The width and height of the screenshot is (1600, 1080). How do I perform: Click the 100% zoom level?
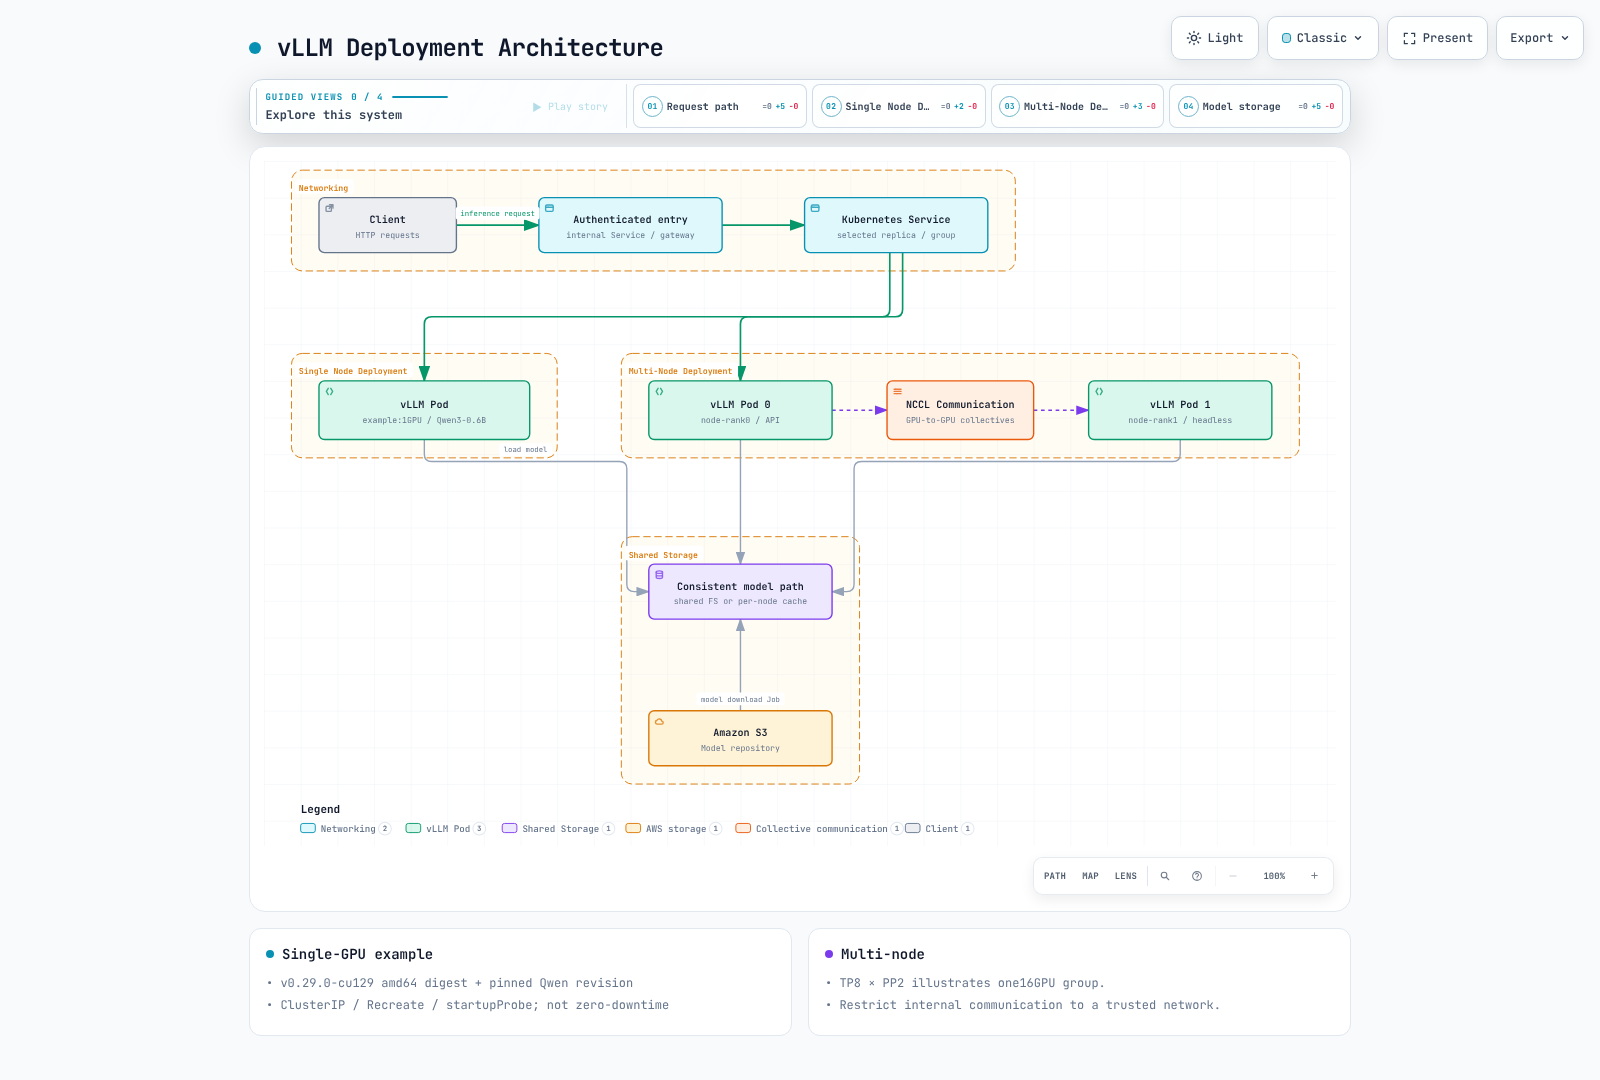pos(1274,876)
